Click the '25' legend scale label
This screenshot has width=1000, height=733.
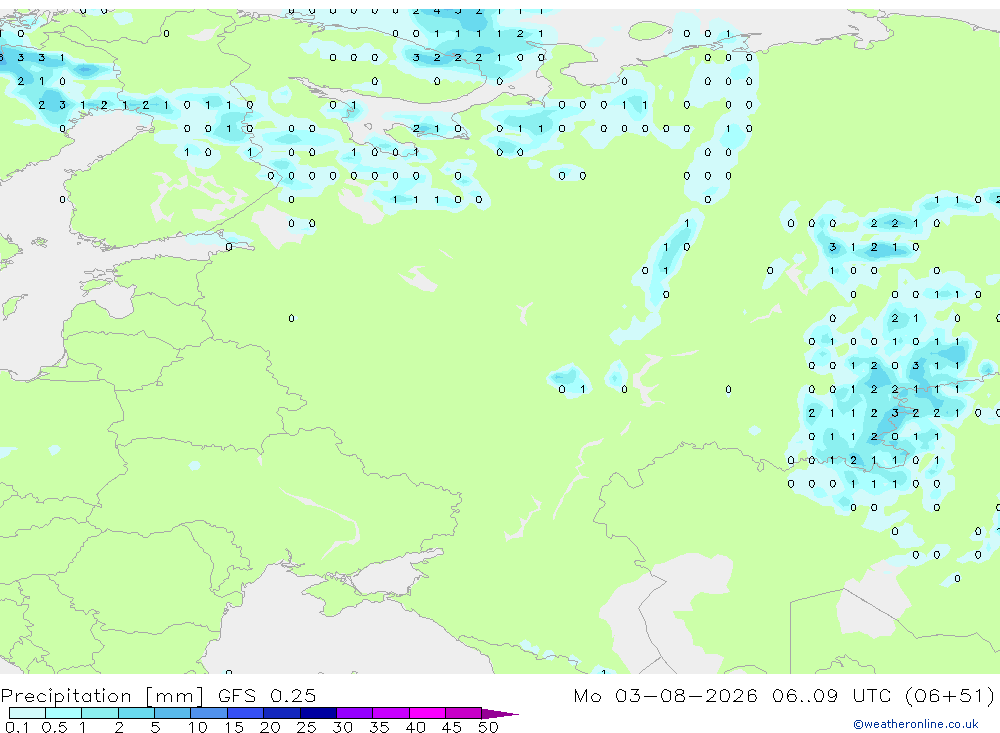pyautogui.click(x=306, y=727)
